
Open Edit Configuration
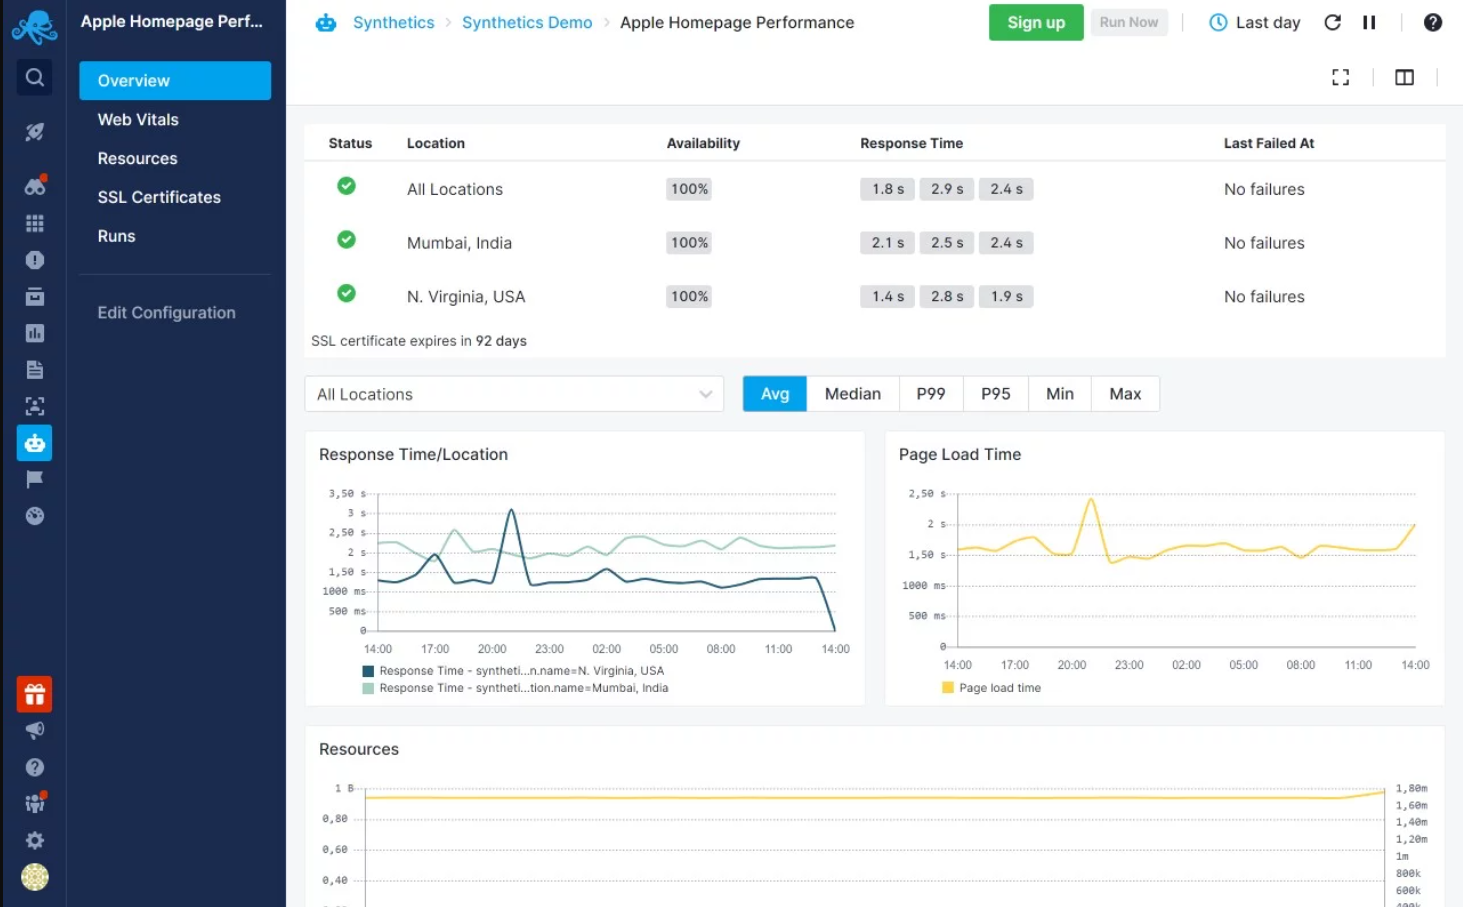166,313
